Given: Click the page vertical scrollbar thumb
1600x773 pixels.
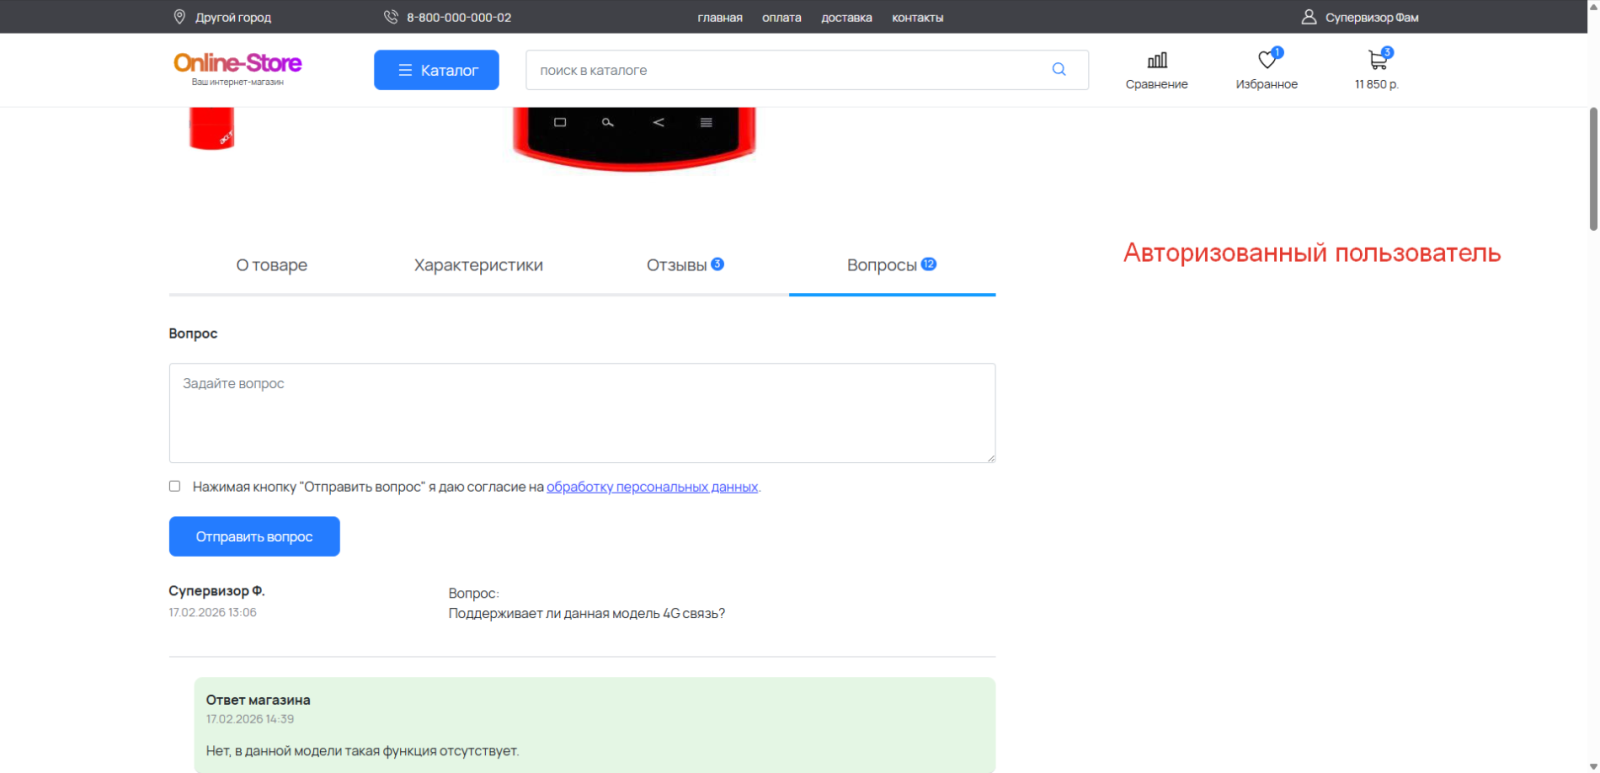Looking at the screenshot, I should [1593, 170].
